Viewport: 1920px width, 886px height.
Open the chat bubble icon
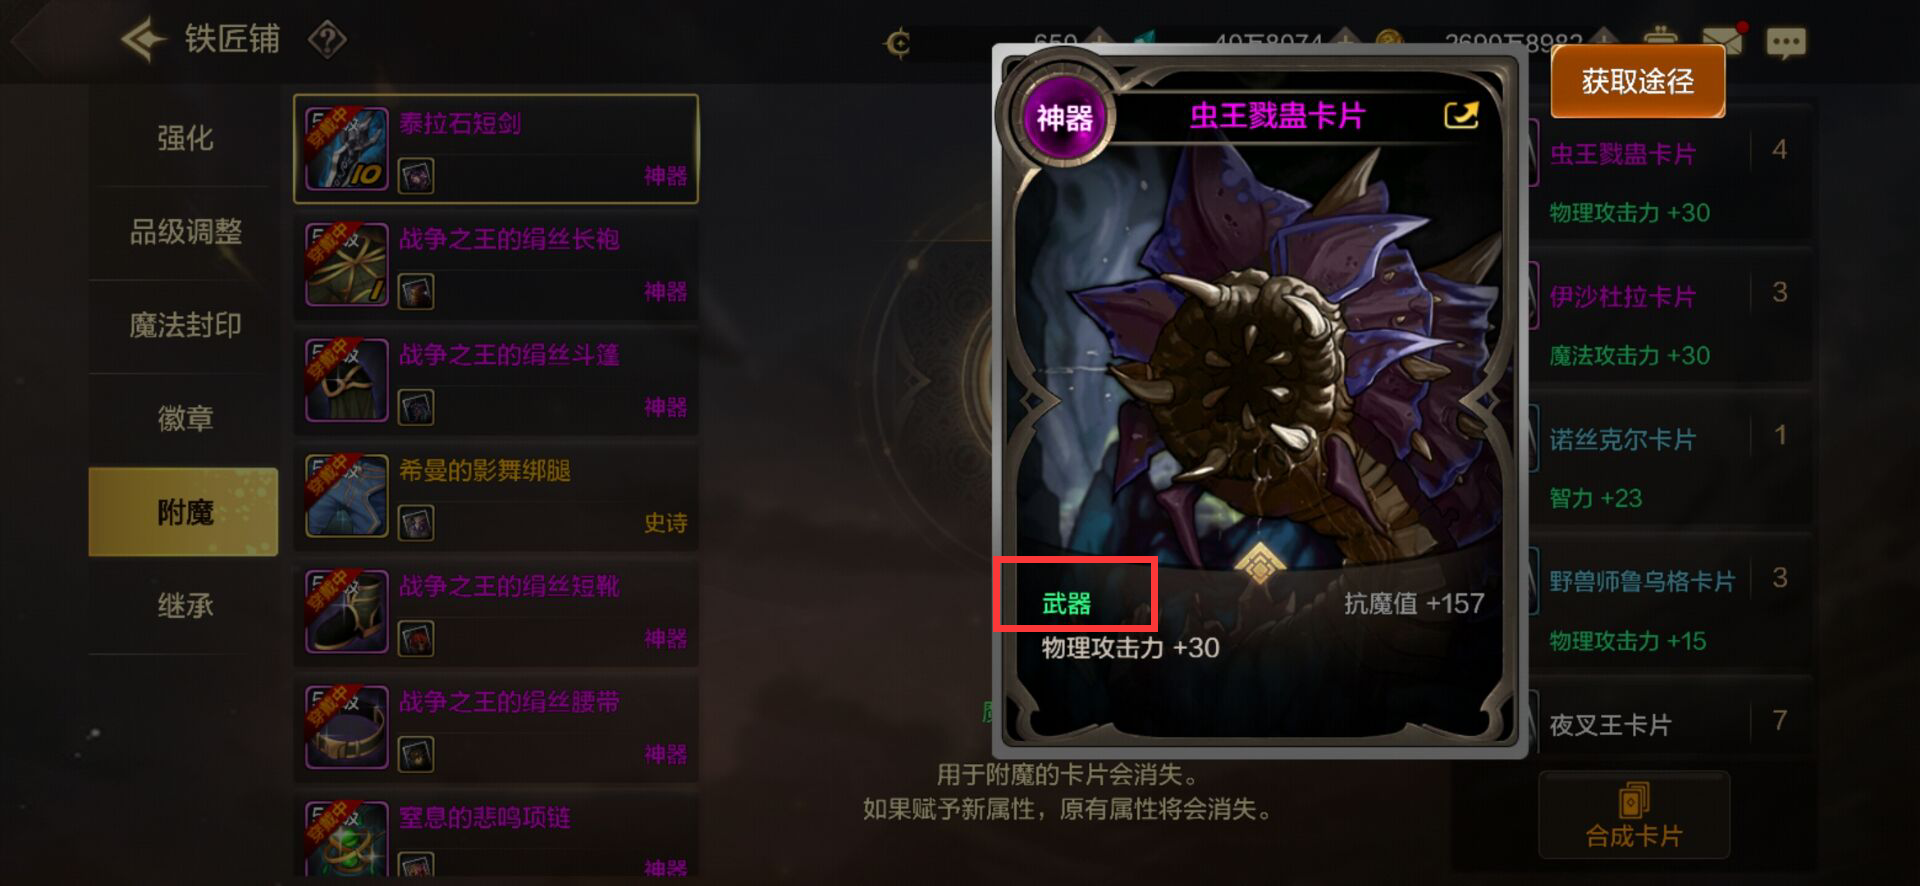1786,43
